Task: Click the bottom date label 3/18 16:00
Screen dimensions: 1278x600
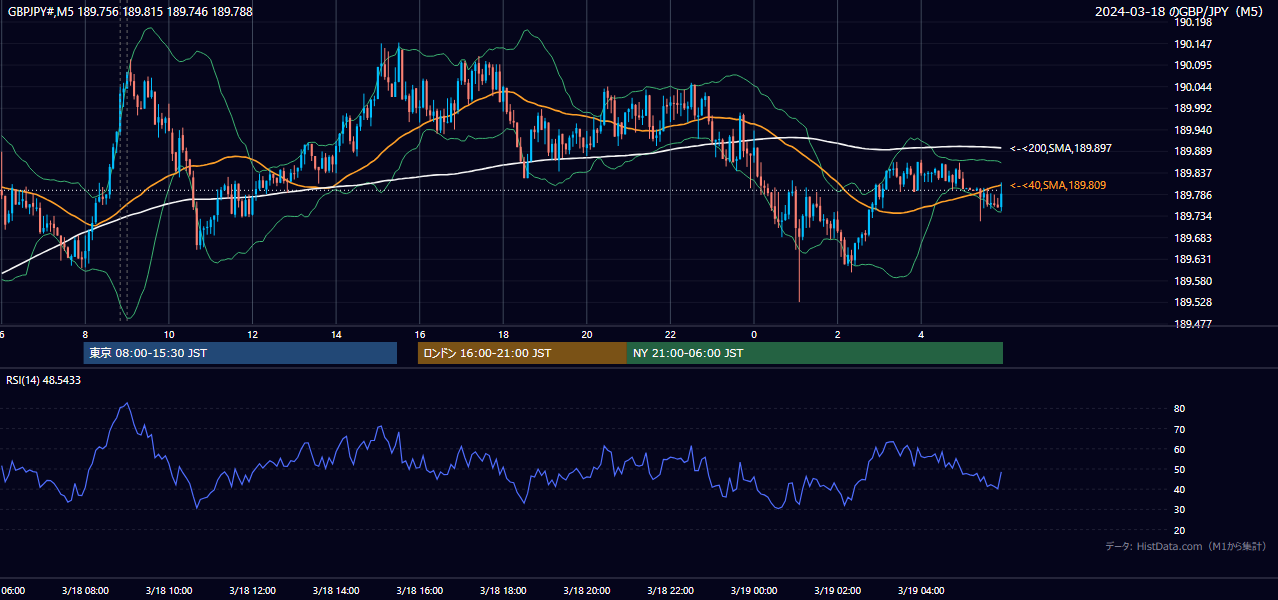Action: (x=419, y=590)
